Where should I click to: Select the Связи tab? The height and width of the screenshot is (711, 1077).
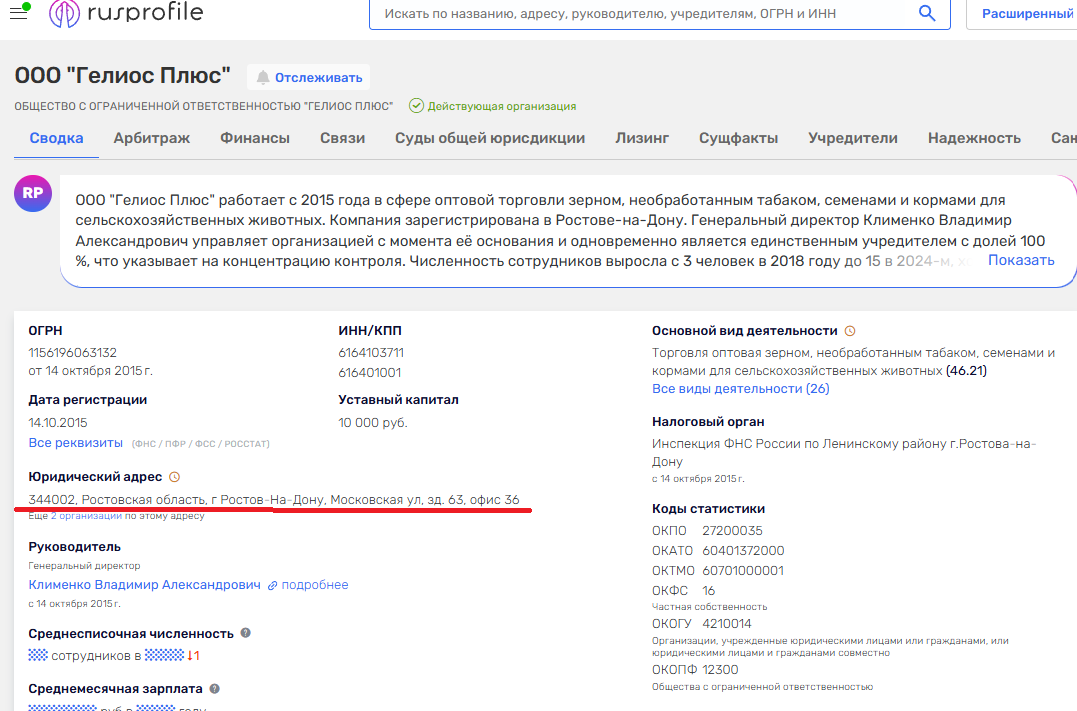click(x=342, y=138)
